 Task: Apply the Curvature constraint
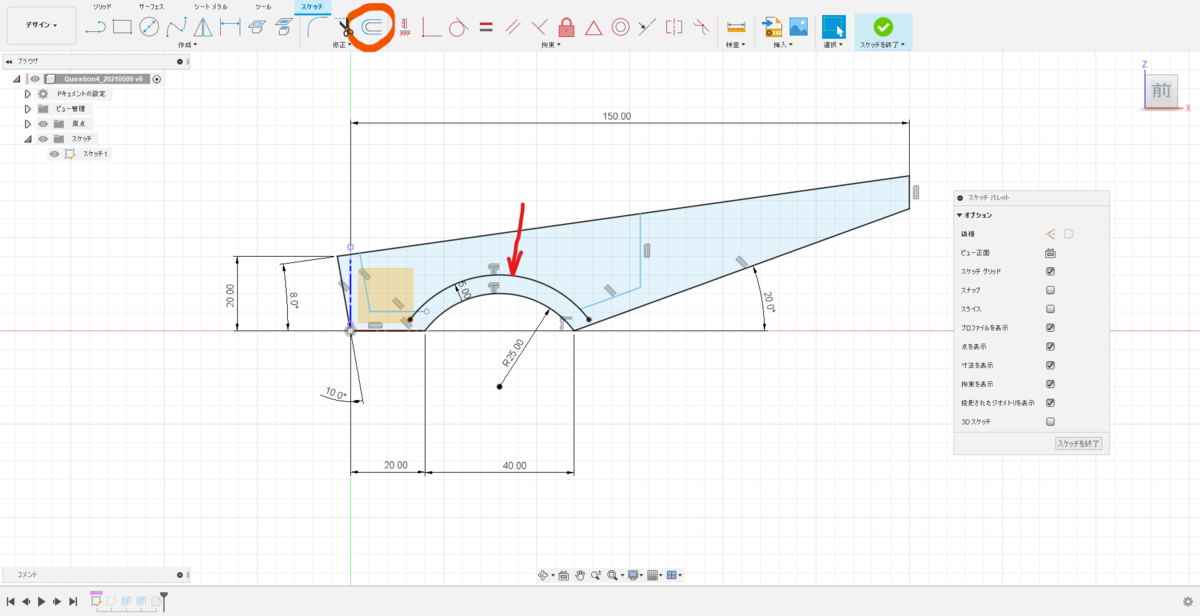coord(701,27)
